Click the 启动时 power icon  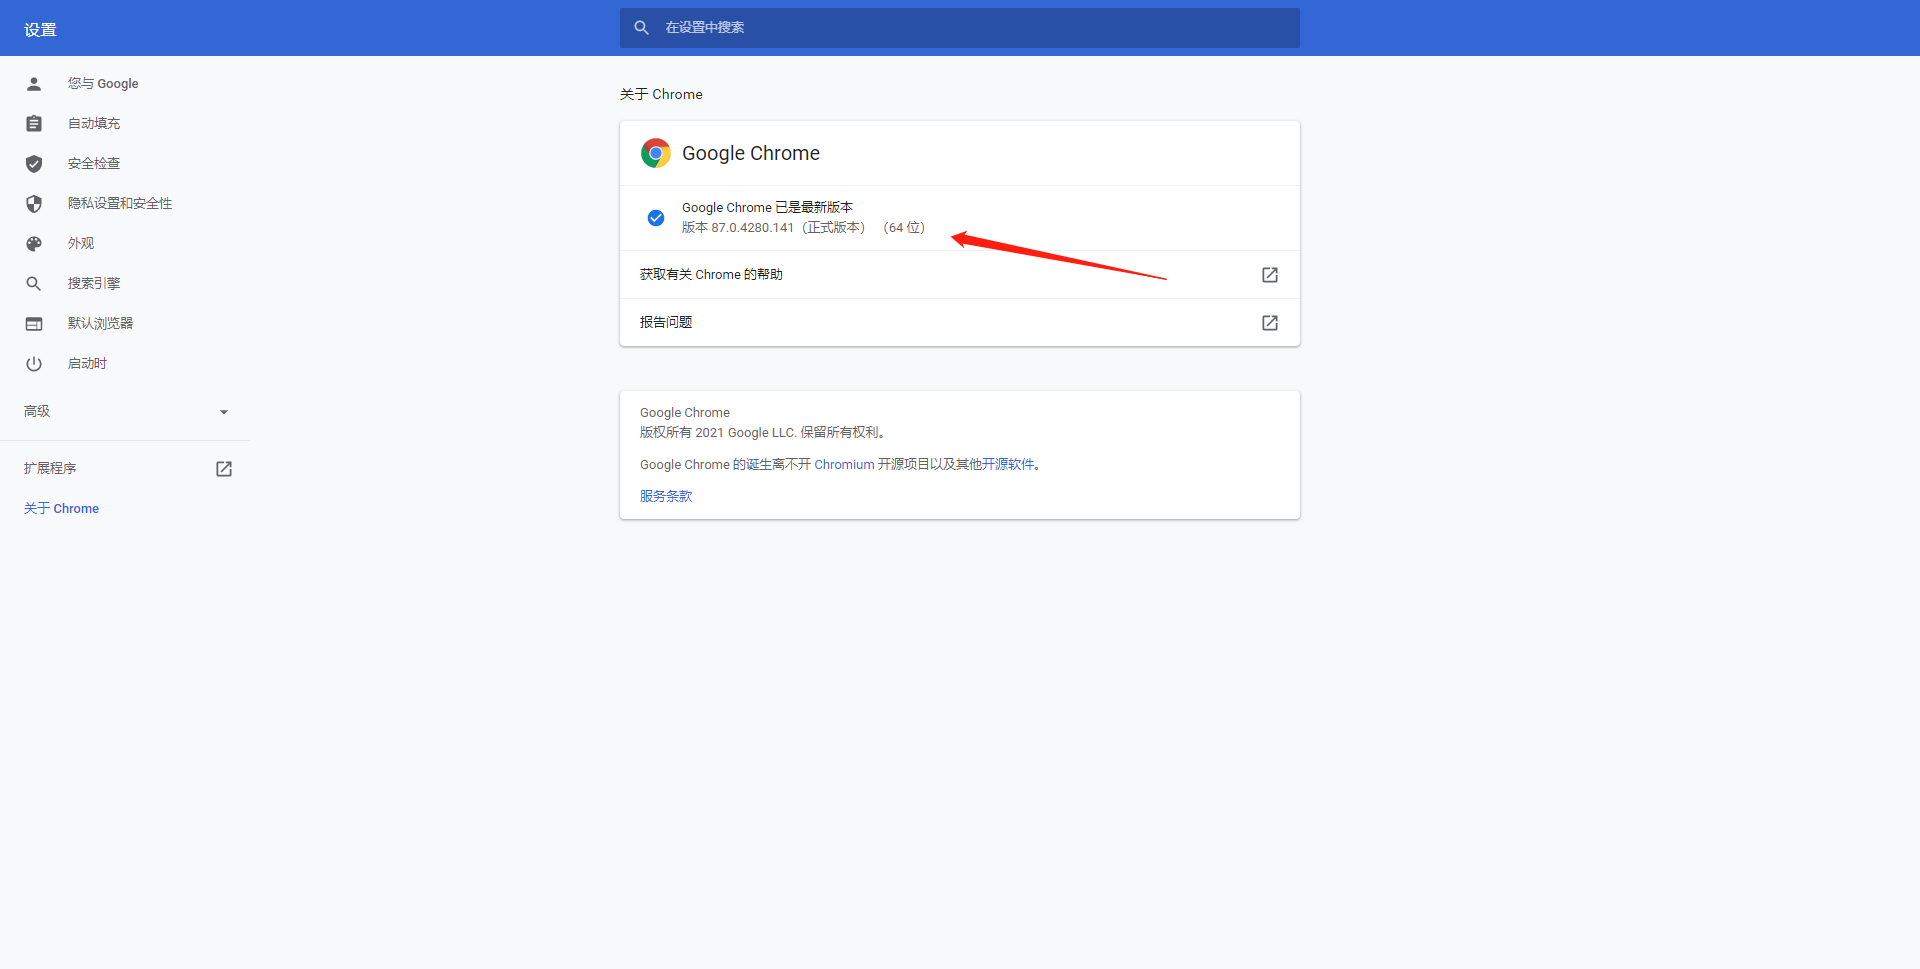[x=33, y=363]
